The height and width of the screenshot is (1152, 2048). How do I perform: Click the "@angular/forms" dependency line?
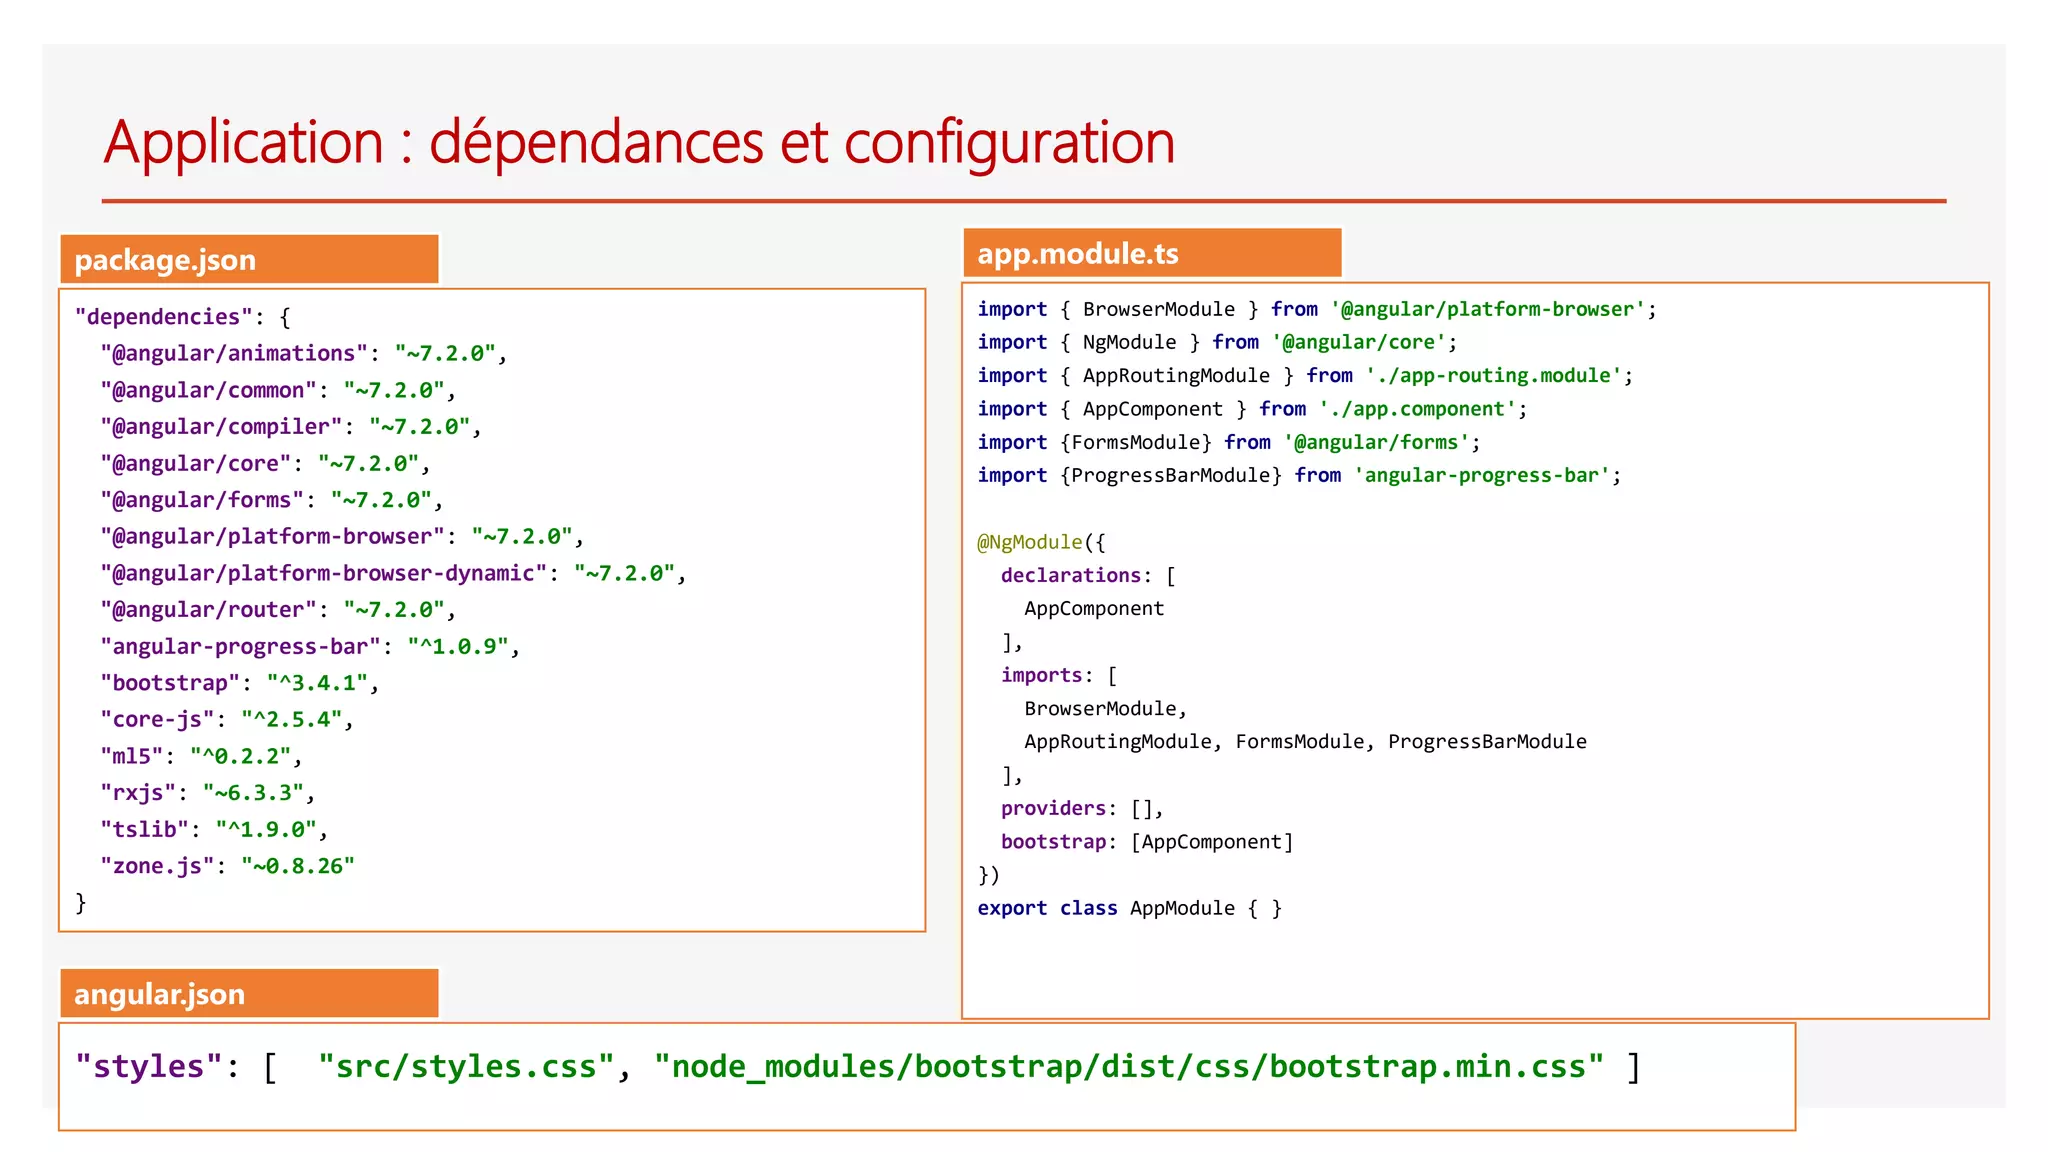click(272, 500)
